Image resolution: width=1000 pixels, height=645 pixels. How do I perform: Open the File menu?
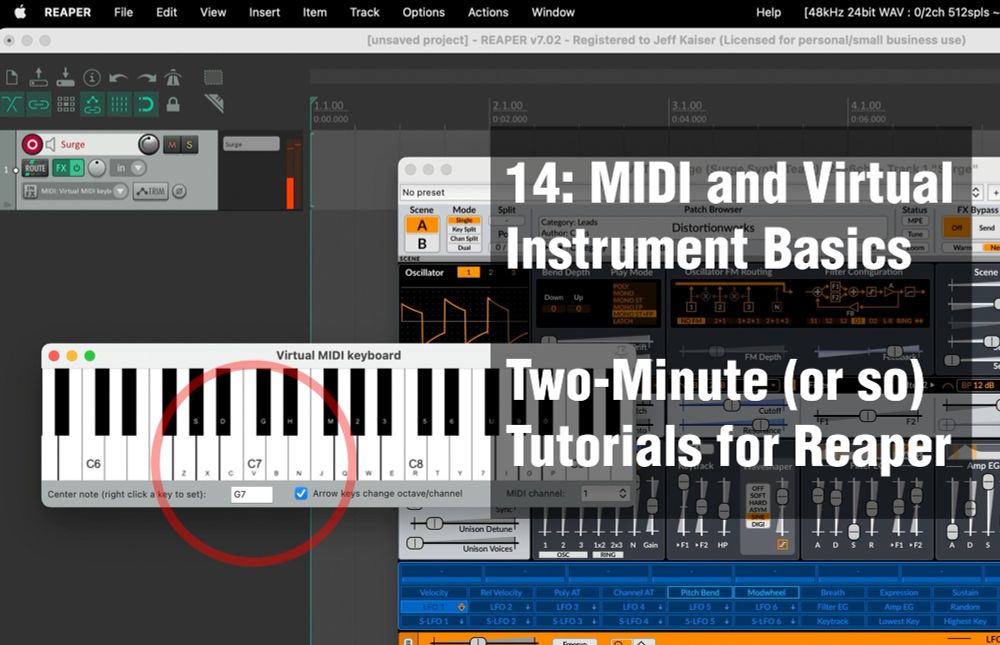tap(123, 12)
